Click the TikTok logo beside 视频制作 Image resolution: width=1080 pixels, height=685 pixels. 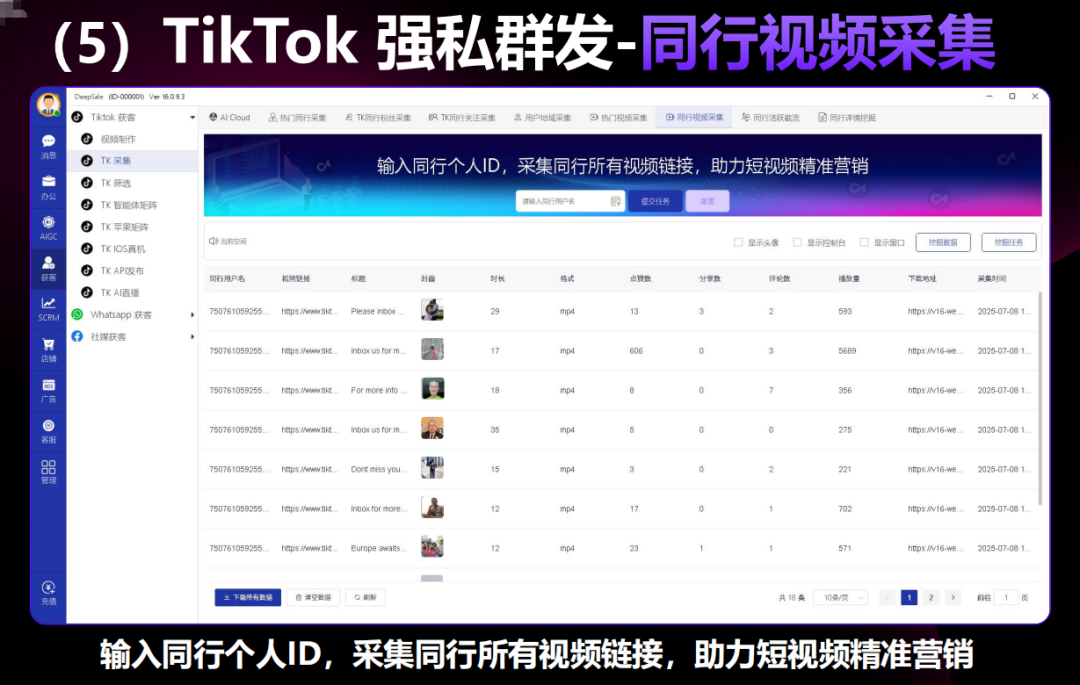(87, 139)
